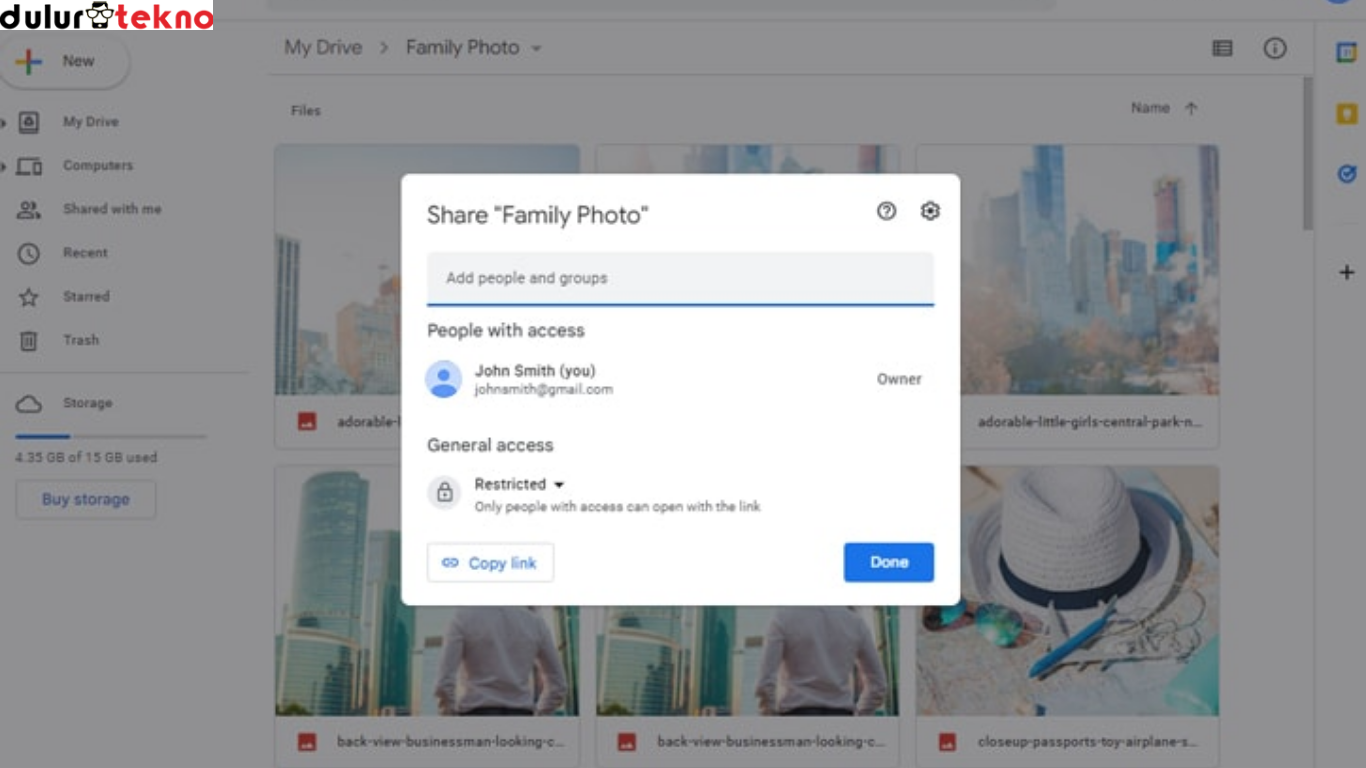Open the closeup-passports-toy-airplane thumbnail
The width and height of the screenshot is (1366, 768).
click(1067, 590)
